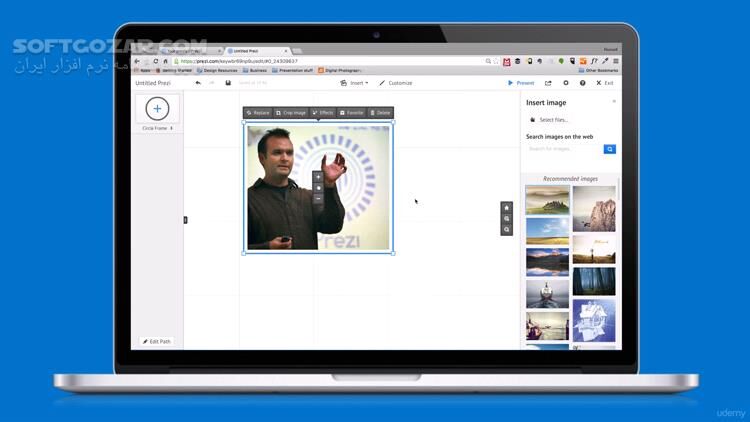Open the help question mark icon
This screenshot has width=750, height=422.
click(x=583, y=83)
